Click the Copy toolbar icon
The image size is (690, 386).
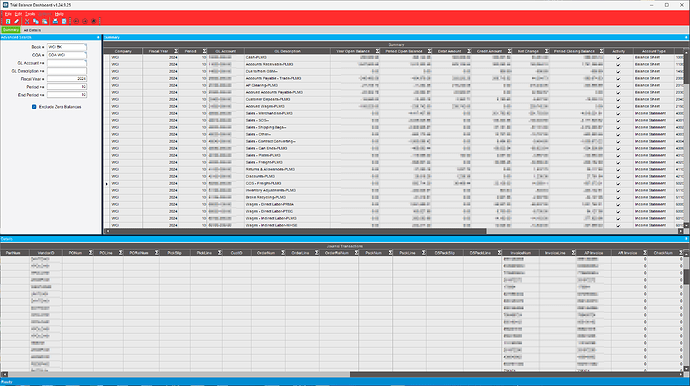pyautogui.click(x=36, y=21)
